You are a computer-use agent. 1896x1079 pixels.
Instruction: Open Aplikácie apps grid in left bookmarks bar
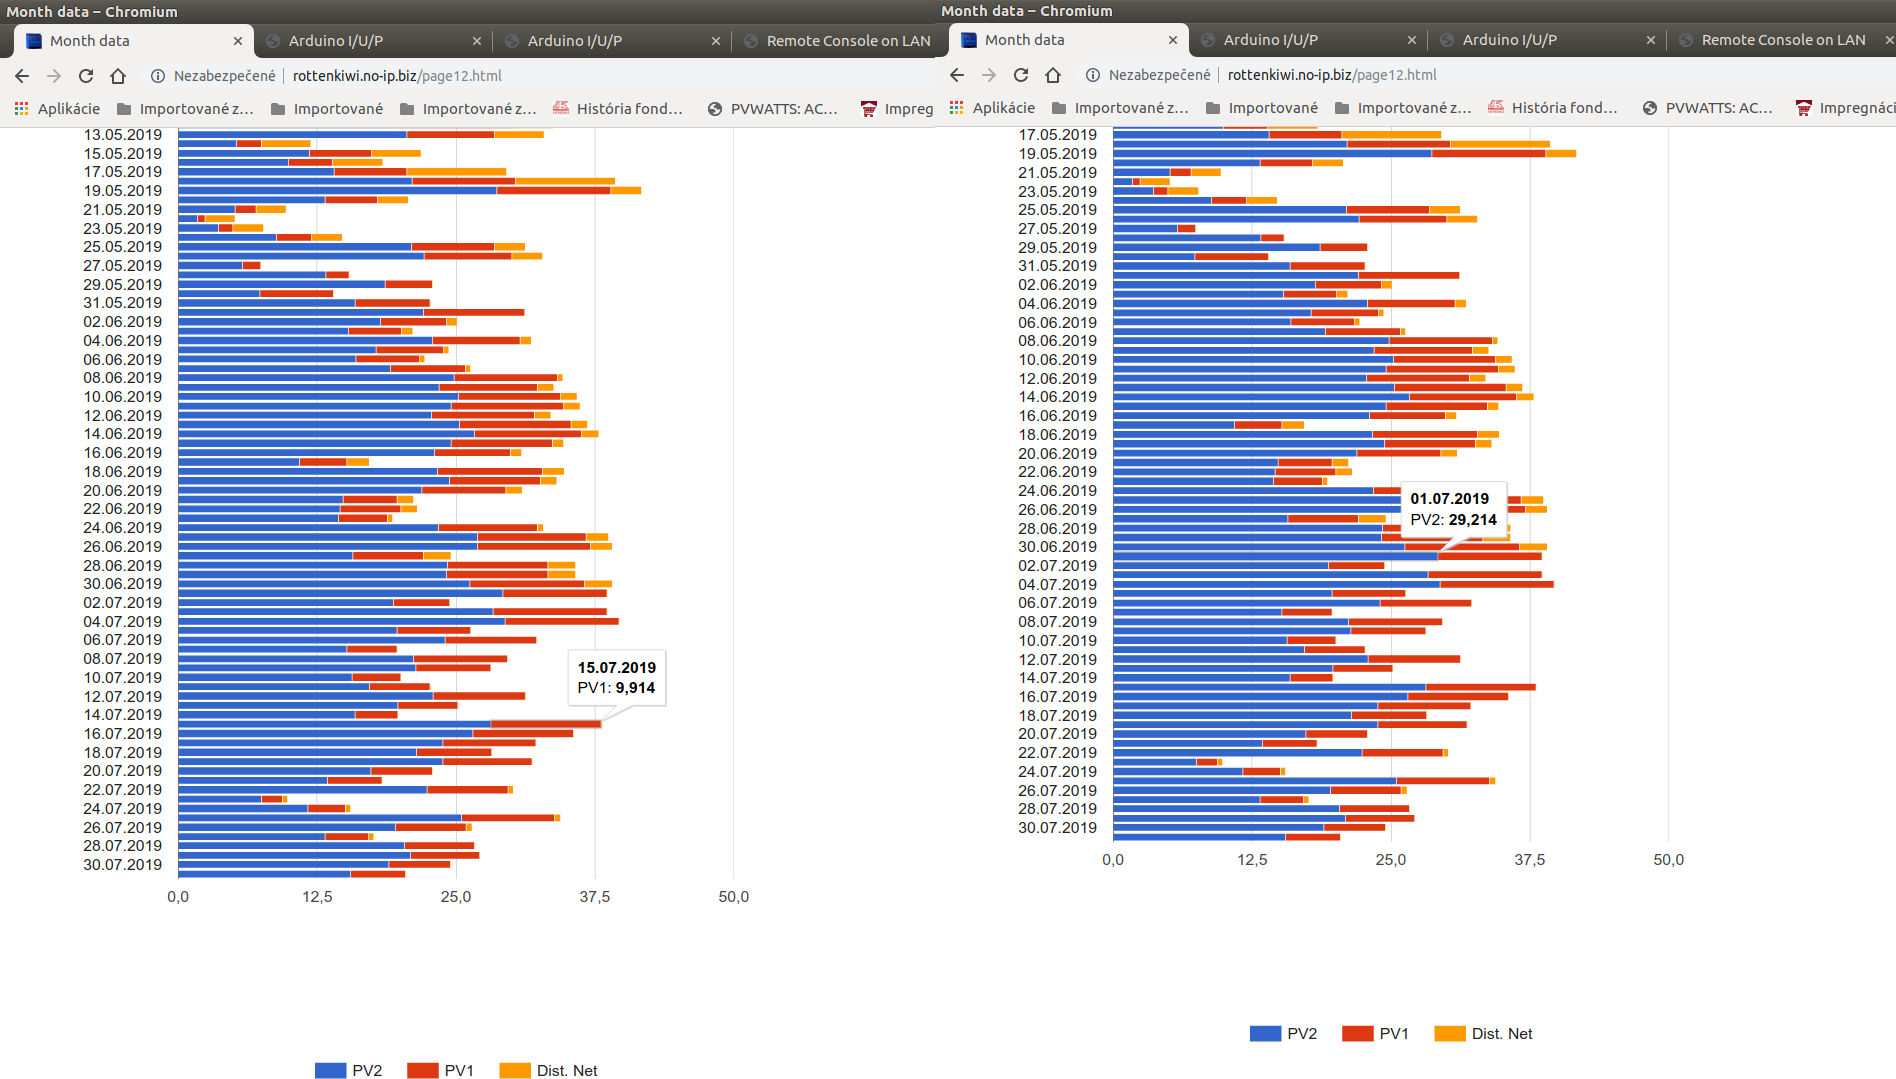click(x=56, y=109)
